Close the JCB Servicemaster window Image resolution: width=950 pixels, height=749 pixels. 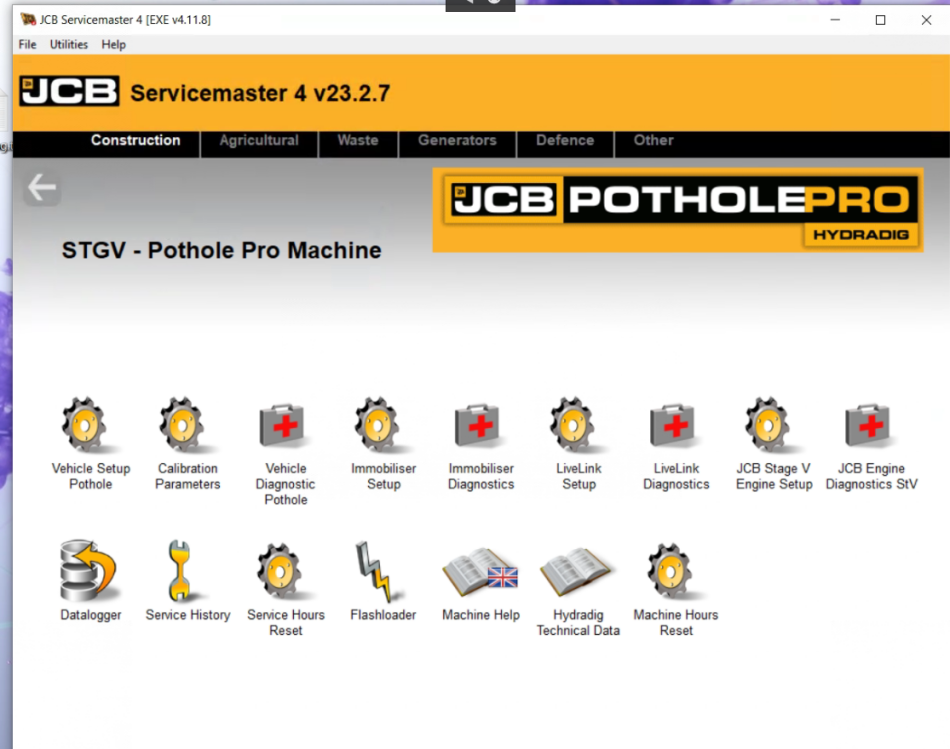[926, 19]
